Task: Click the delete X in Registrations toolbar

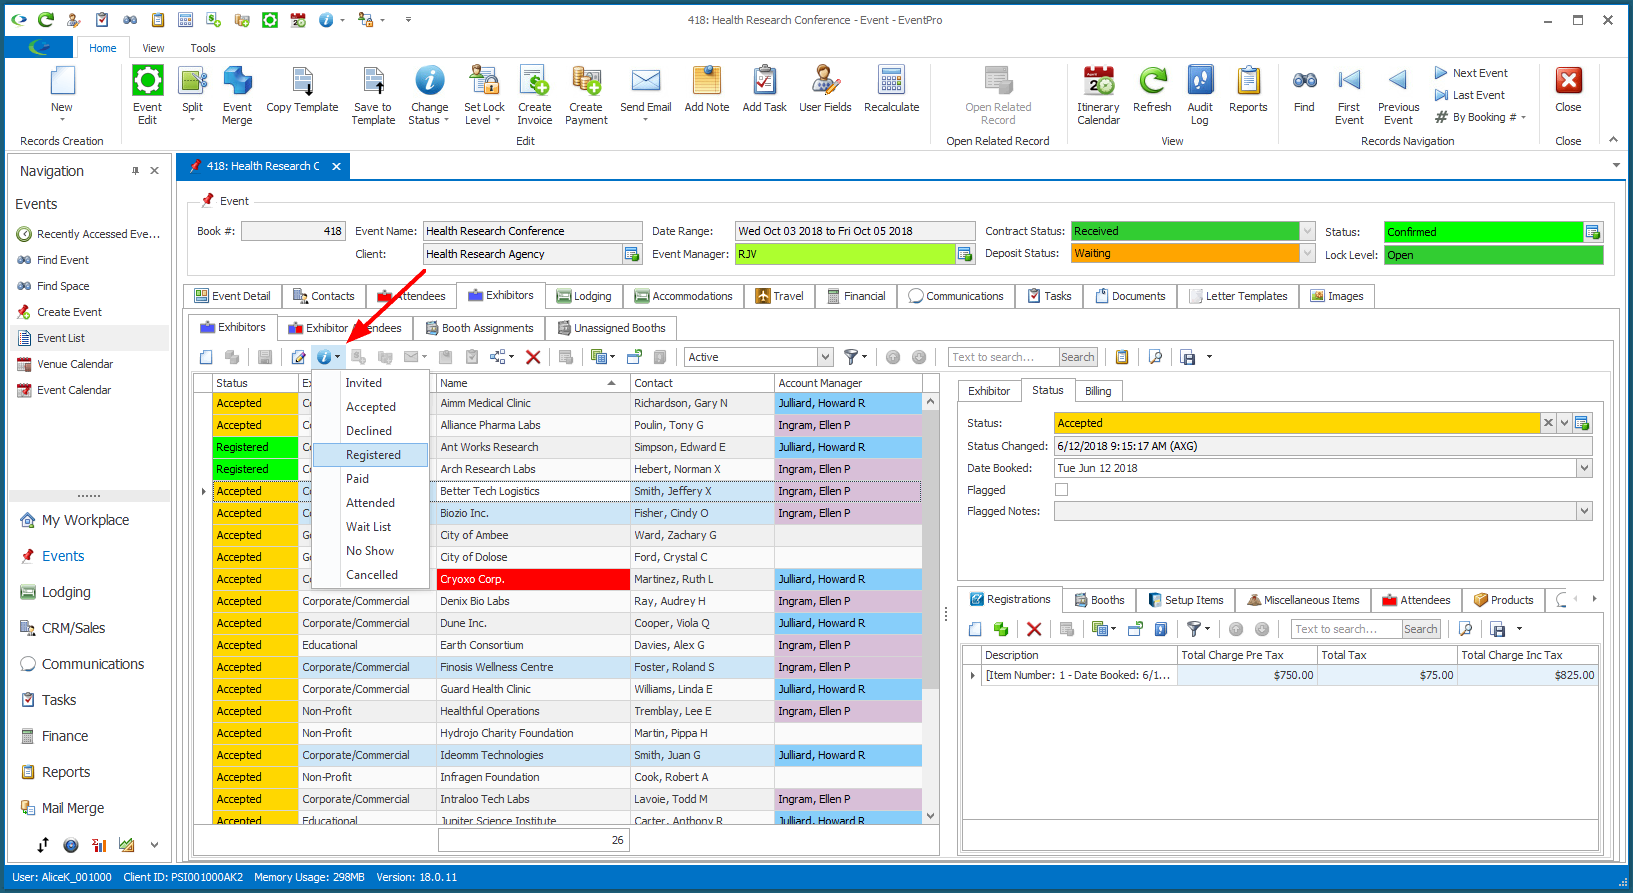Action: point(1034,629)
